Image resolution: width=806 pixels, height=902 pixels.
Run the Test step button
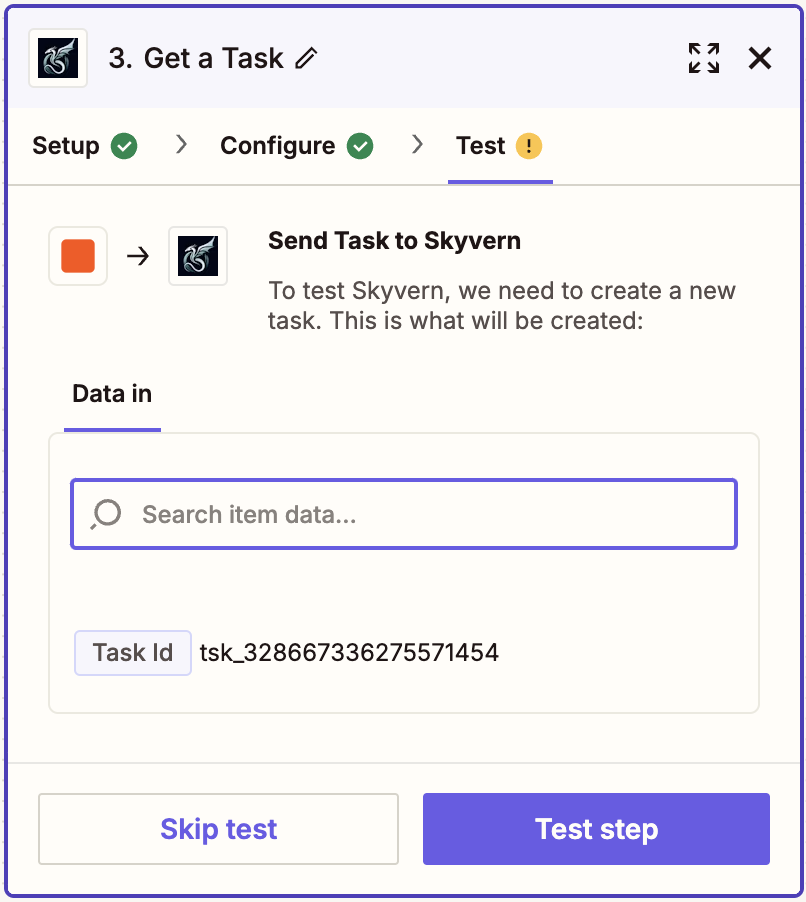pyautogui.click(x=596, y=829)
